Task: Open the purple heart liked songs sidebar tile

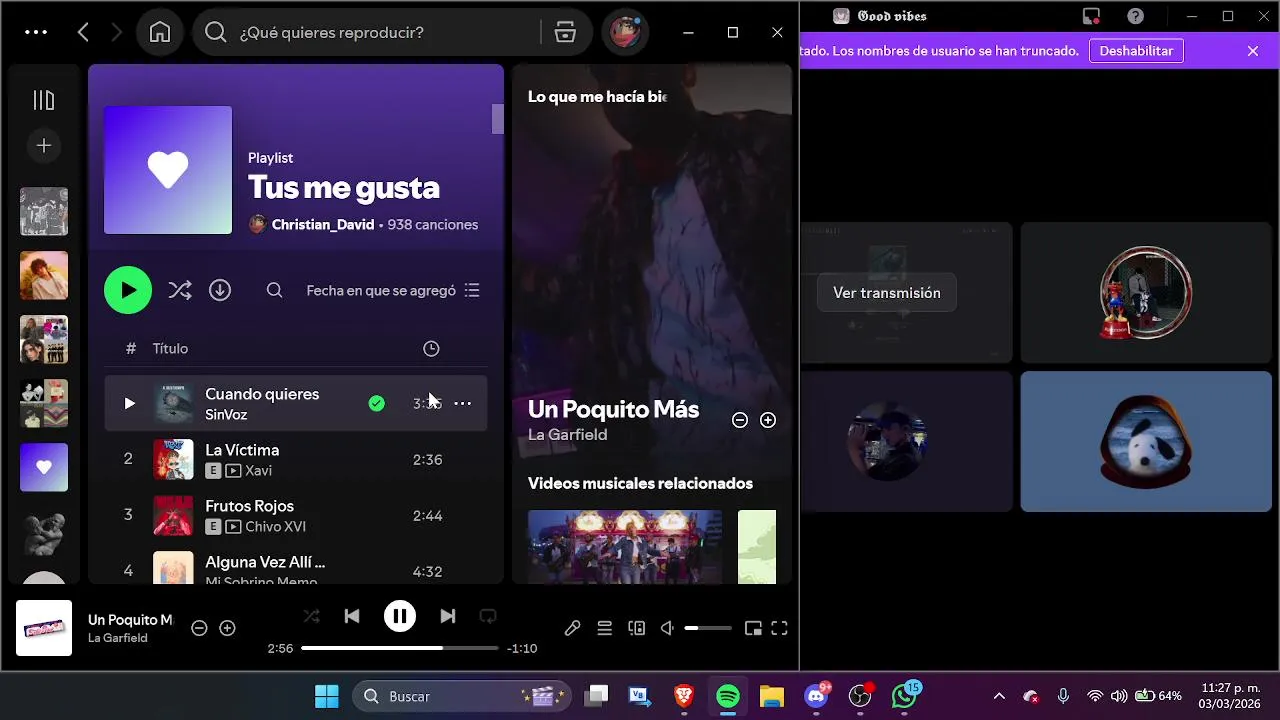Action: coord(44,467)
